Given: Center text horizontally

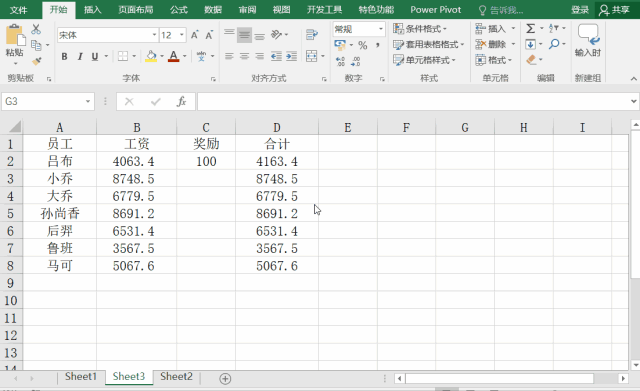Looking at the screenshot, I should click(x=244, y=56).
